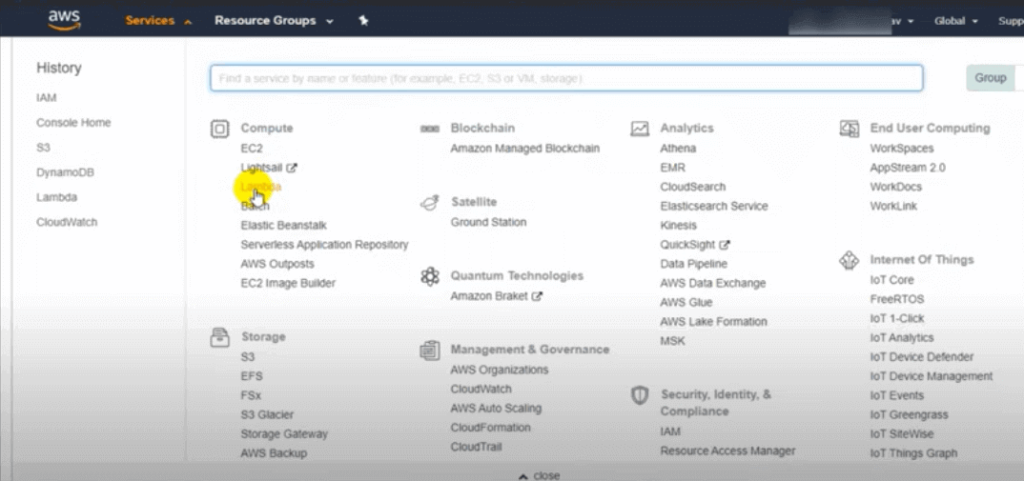Open S3 from History list

pyautogui.click(x=43, y=148)
